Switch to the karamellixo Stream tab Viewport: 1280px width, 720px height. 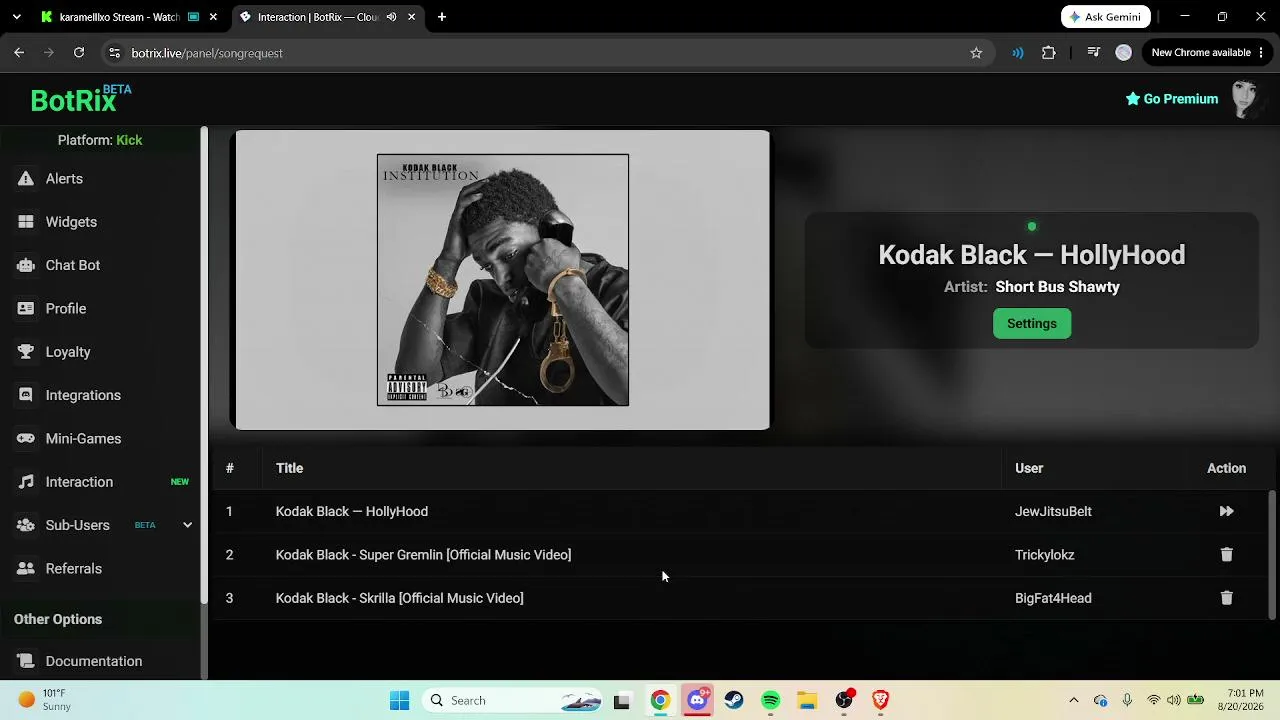pyautogui.click(x=119, y=17)
